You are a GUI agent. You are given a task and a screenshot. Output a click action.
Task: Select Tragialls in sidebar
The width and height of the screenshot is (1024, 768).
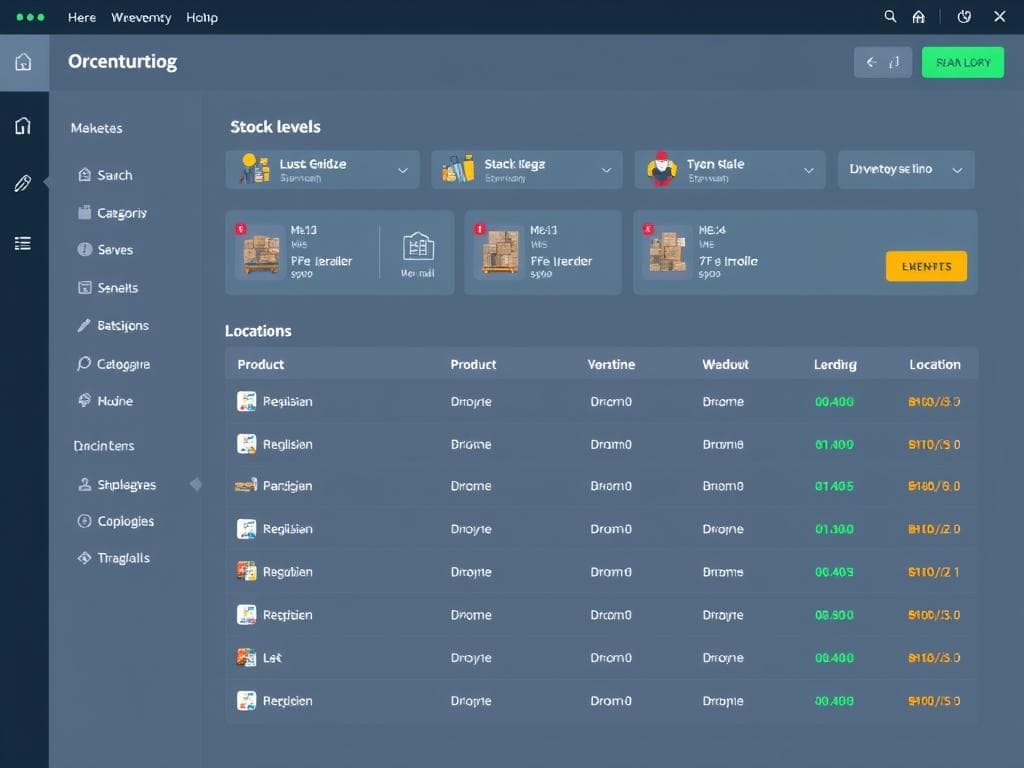point(123,558)
